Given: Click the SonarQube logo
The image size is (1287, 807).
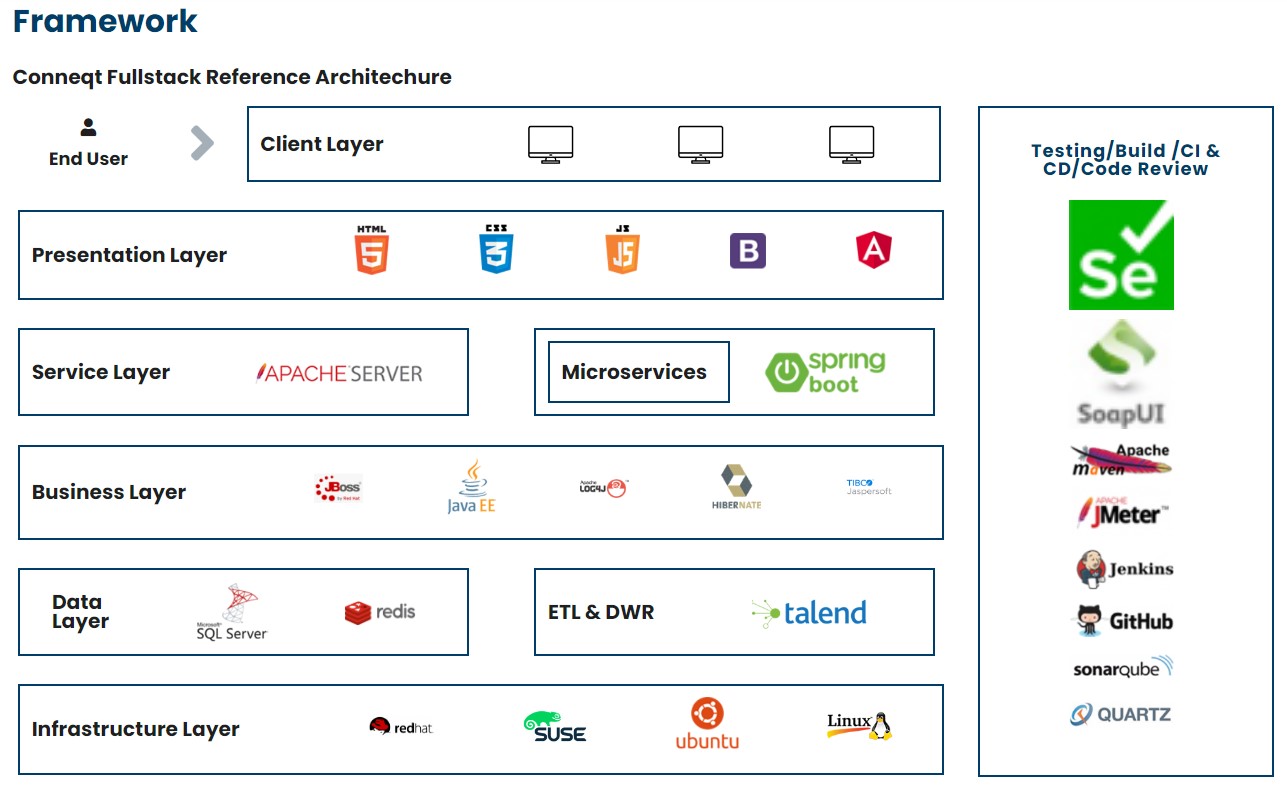Looking at the screenshot, I should (1123, 668).
